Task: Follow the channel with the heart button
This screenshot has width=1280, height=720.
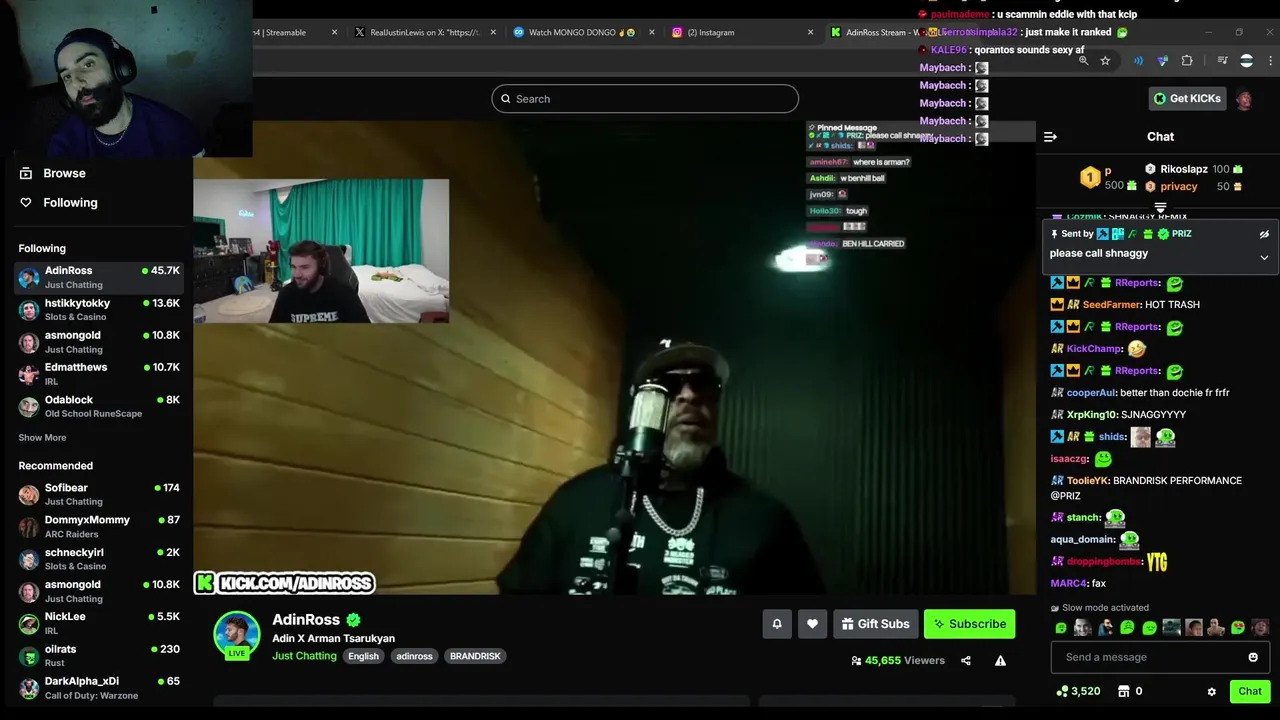Action: [x=812, y=624]
